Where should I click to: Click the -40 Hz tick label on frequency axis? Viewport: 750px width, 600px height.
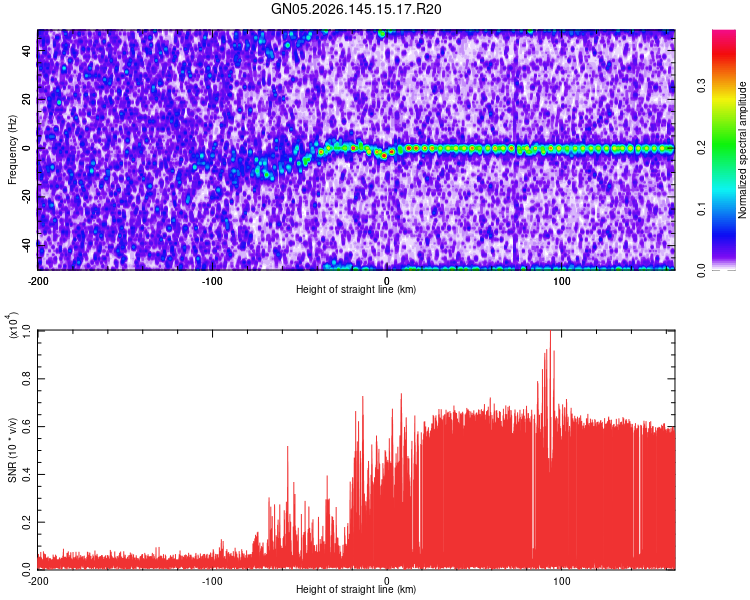(x=27, y=245)
